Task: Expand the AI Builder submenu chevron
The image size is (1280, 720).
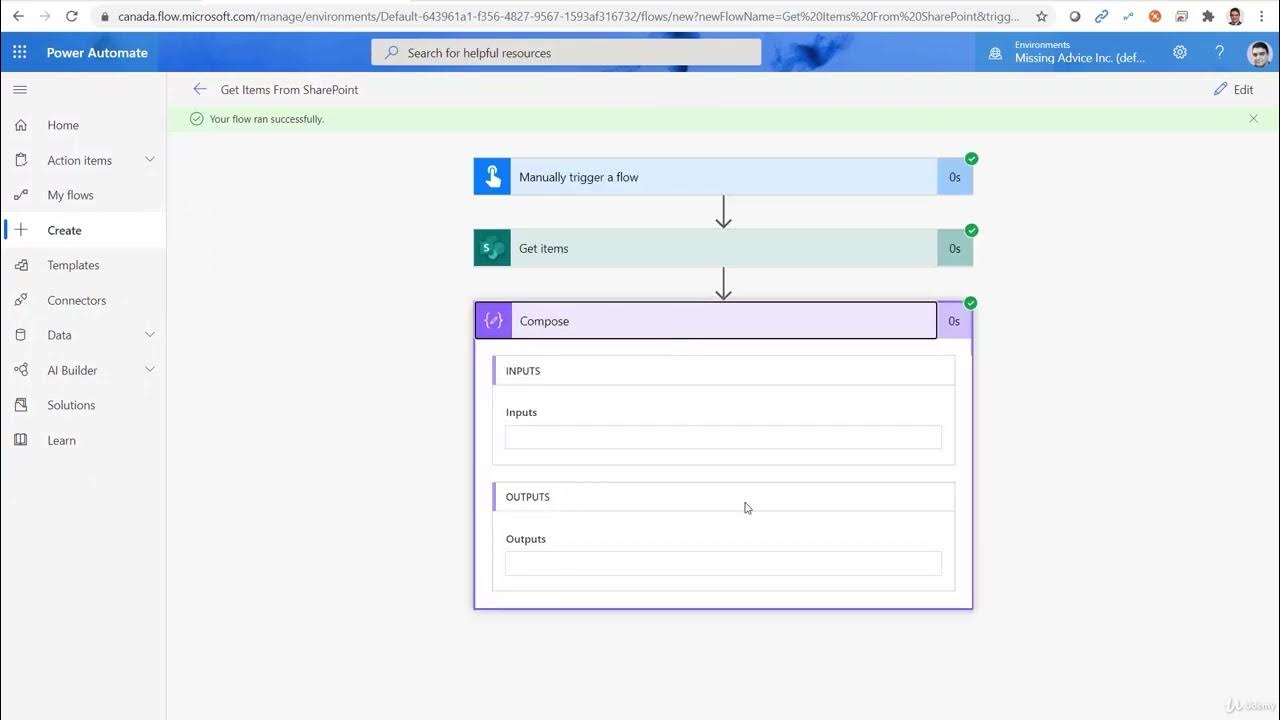Action: pos(150,370)
